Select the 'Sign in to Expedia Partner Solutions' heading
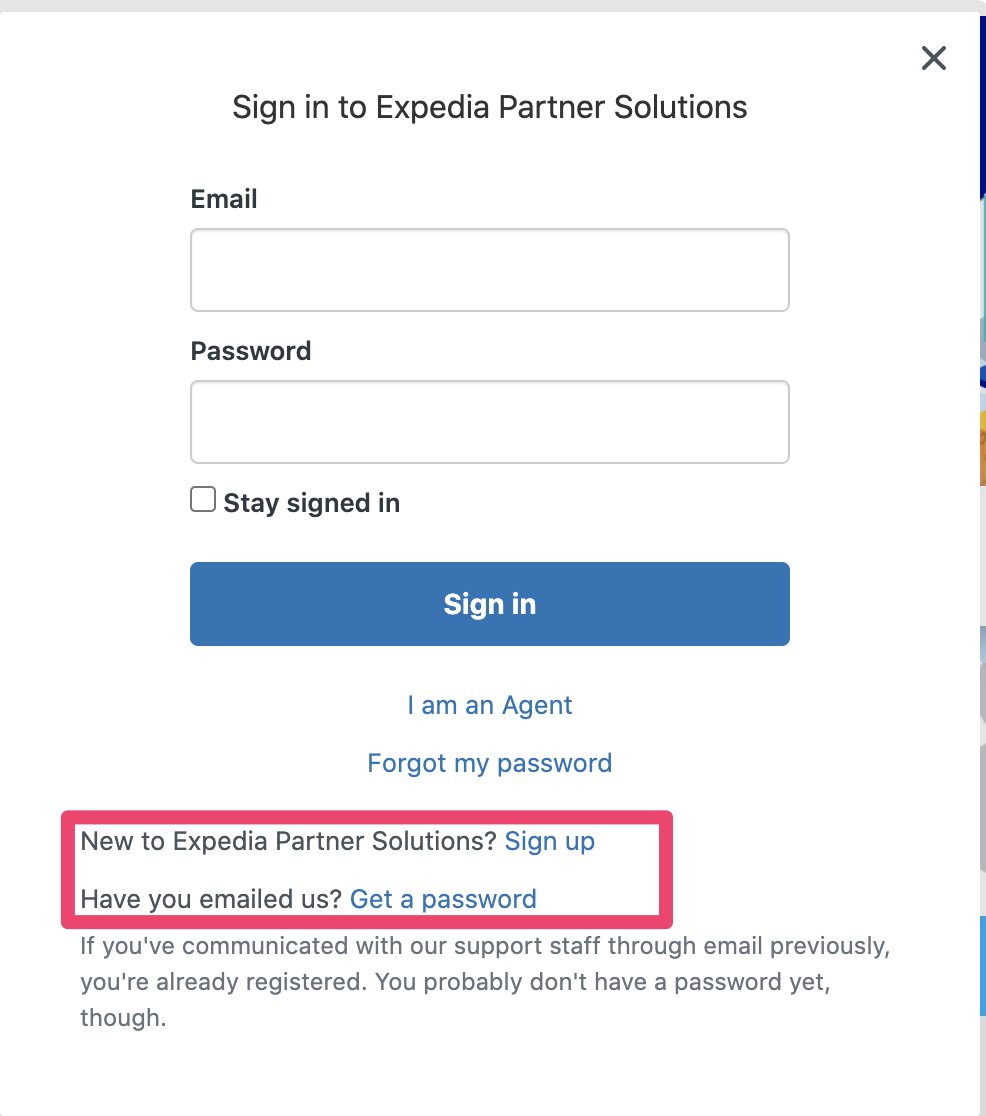The image size is (986, 1116). point(490,107)
